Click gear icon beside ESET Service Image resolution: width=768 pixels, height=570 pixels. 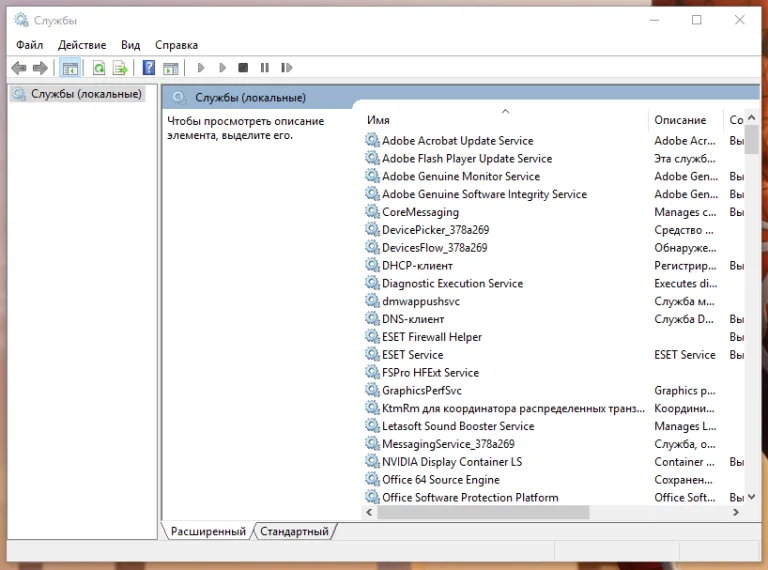coord(372,355)
